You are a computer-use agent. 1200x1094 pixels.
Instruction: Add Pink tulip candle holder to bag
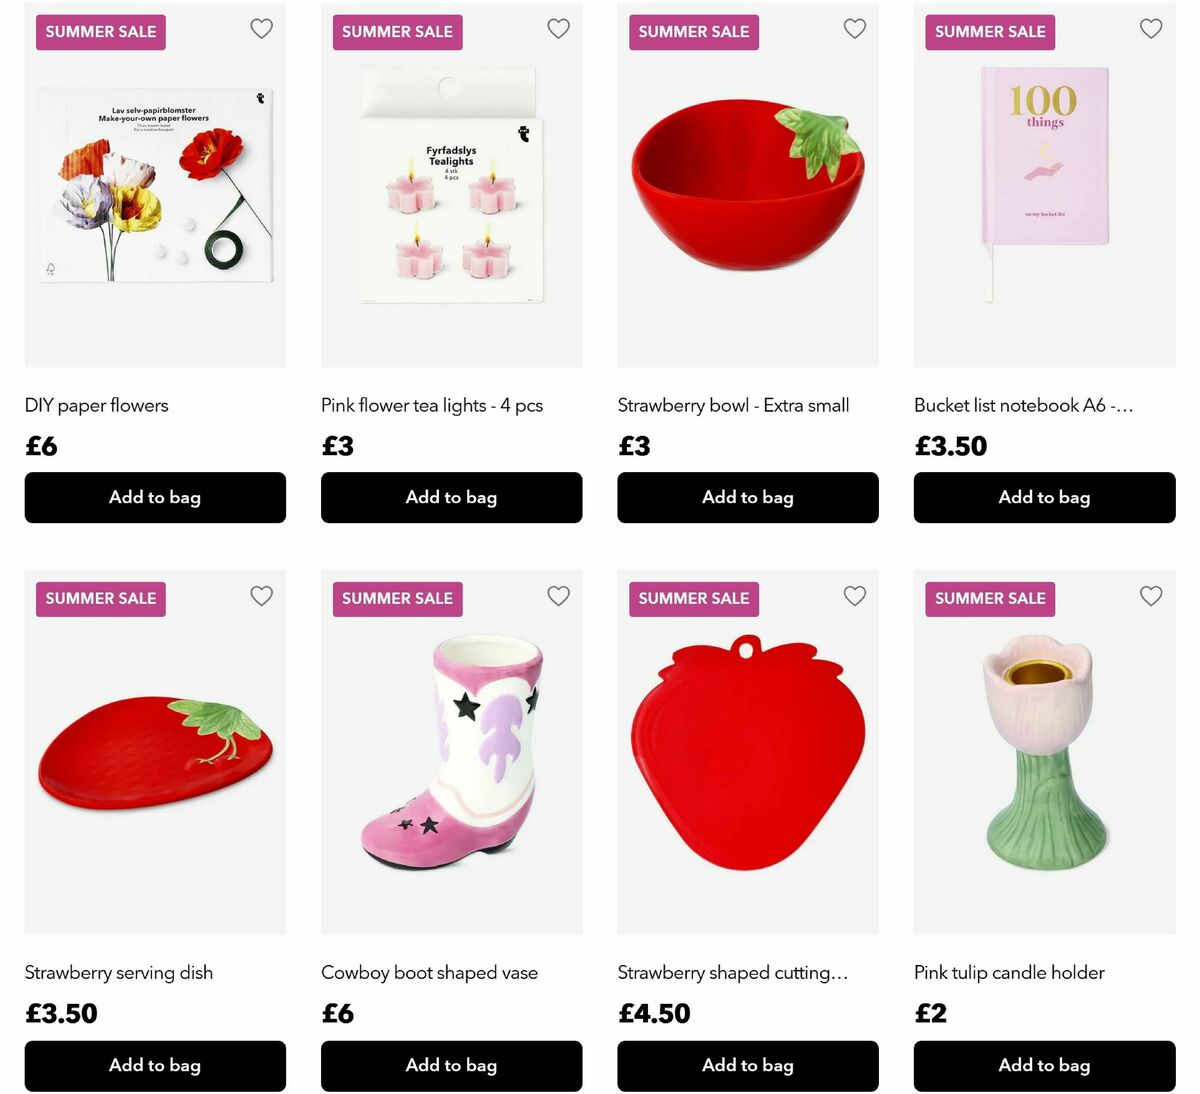pos(1044,1066)
